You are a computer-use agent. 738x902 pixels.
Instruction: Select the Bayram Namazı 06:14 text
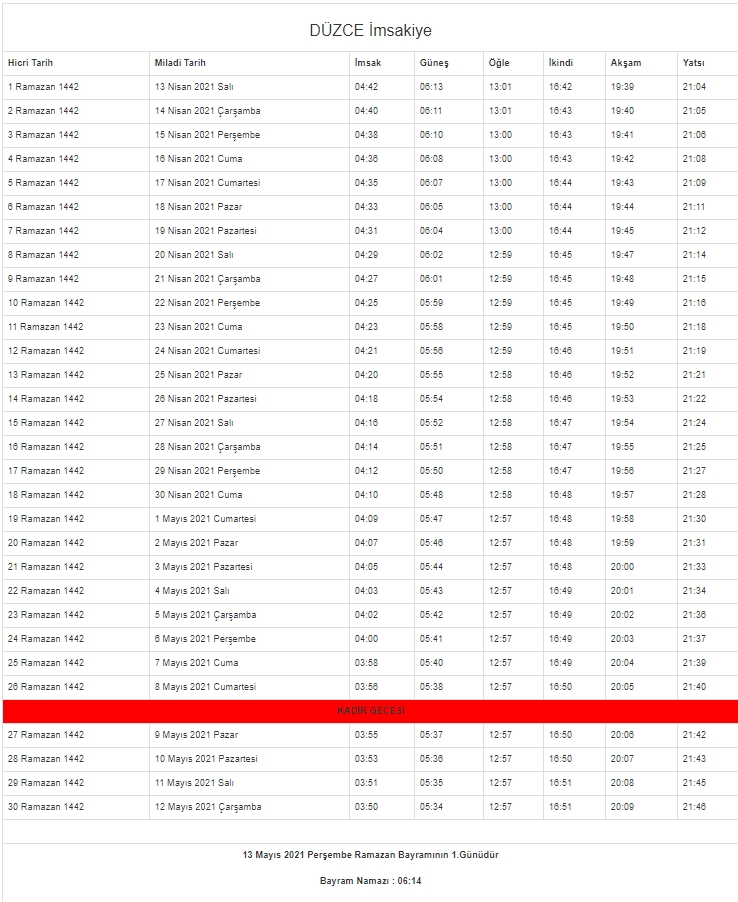coord(370,881)
